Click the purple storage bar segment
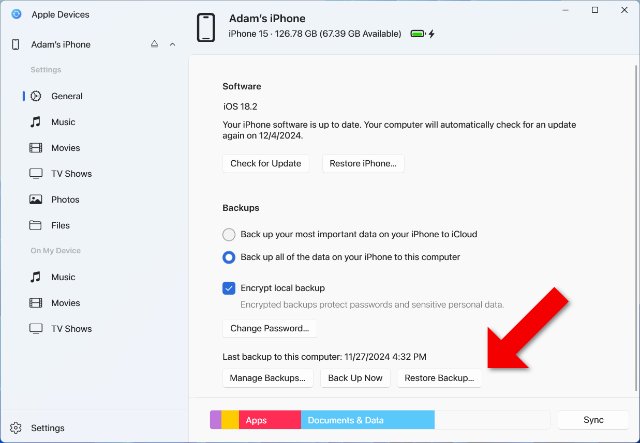Viewport: 640px width, 443px height. [x=216, y=420]
